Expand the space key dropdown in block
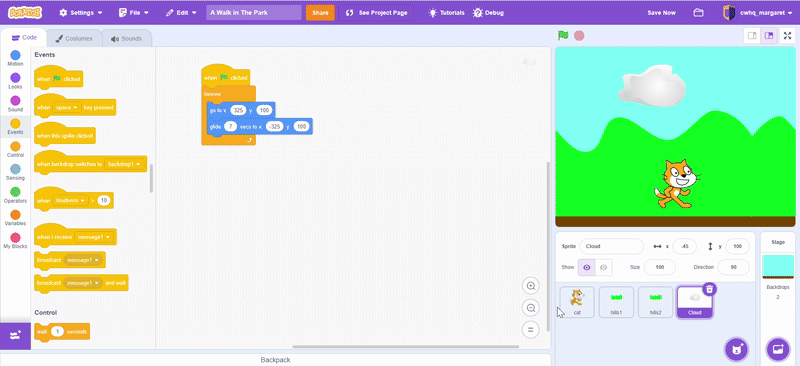The height and width of the screenshot is (366, 800). click(x=67, y=108)
